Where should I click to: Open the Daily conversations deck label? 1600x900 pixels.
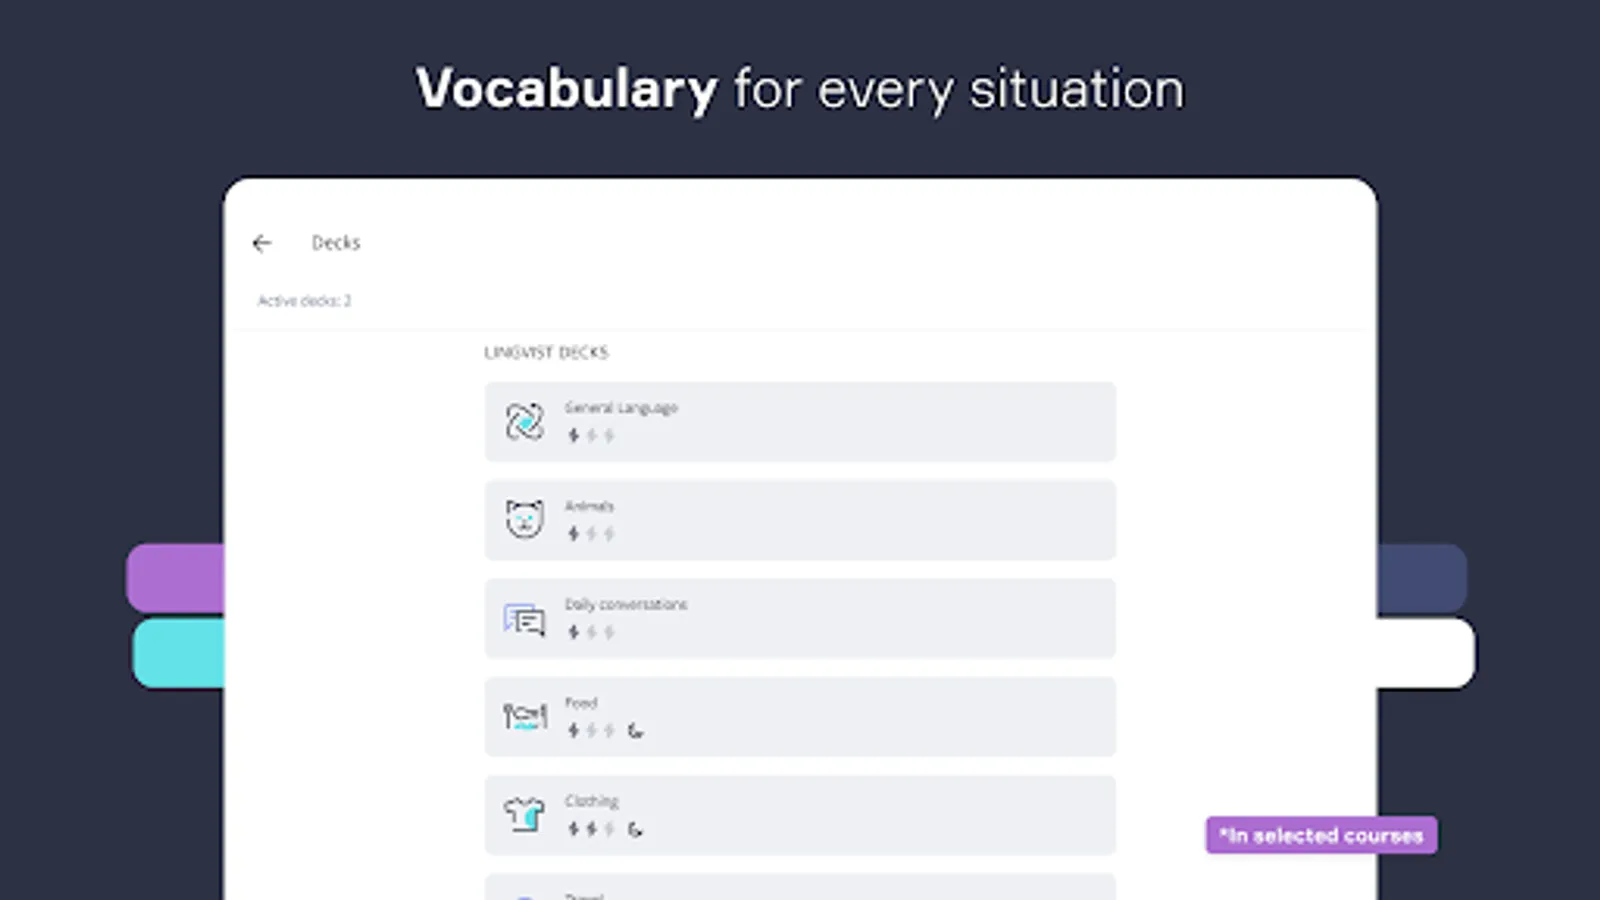626,604
